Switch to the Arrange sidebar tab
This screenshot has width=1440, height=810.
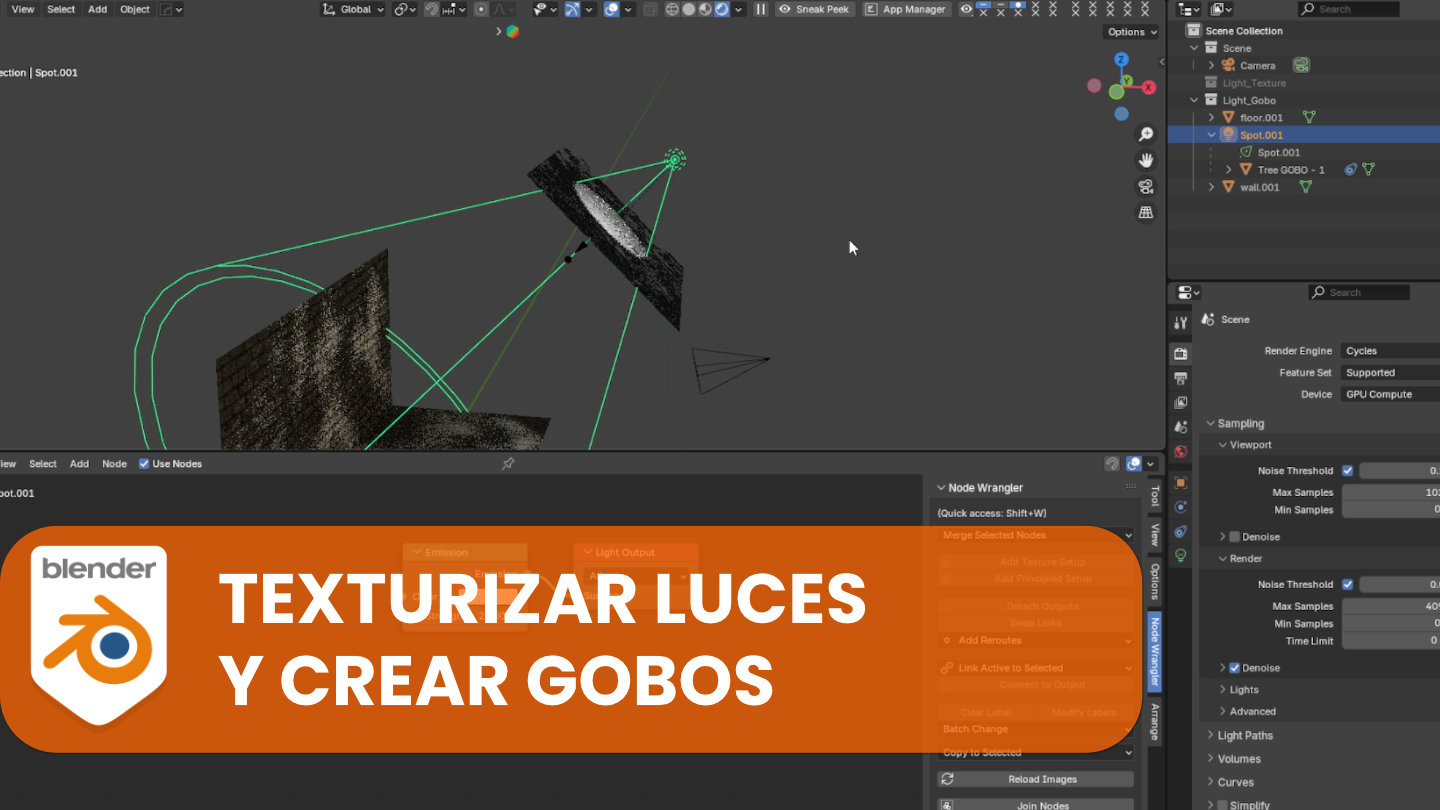[x=1154, y=722]
